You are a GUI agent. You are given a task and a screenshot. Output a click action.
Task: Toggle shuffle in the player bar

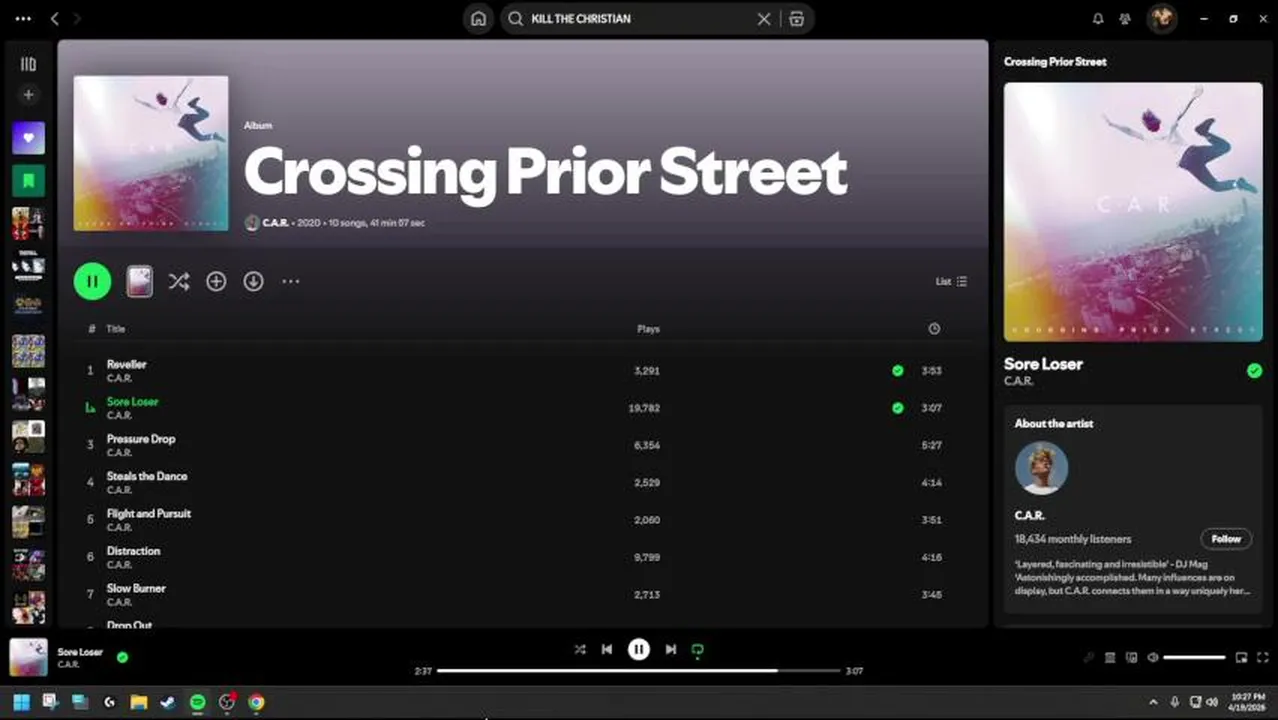tap(580, 649)
